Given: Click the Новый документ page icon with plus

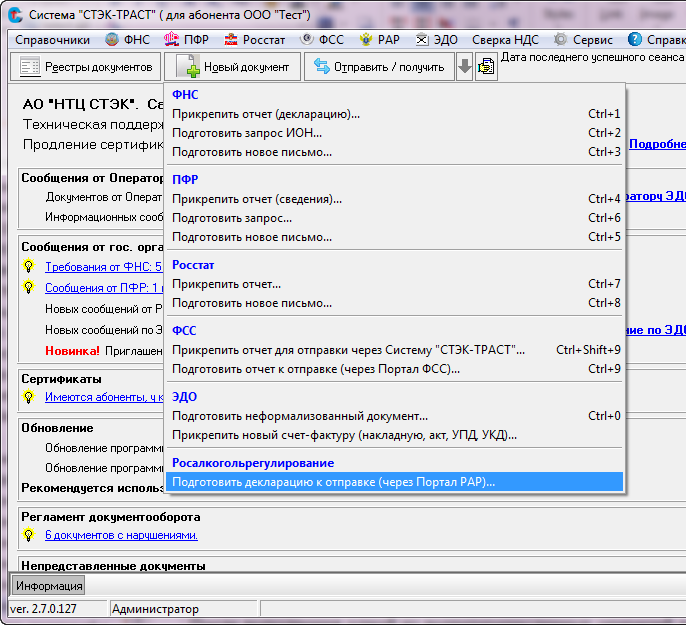Looking at the screenshot, I should [188, 66].
